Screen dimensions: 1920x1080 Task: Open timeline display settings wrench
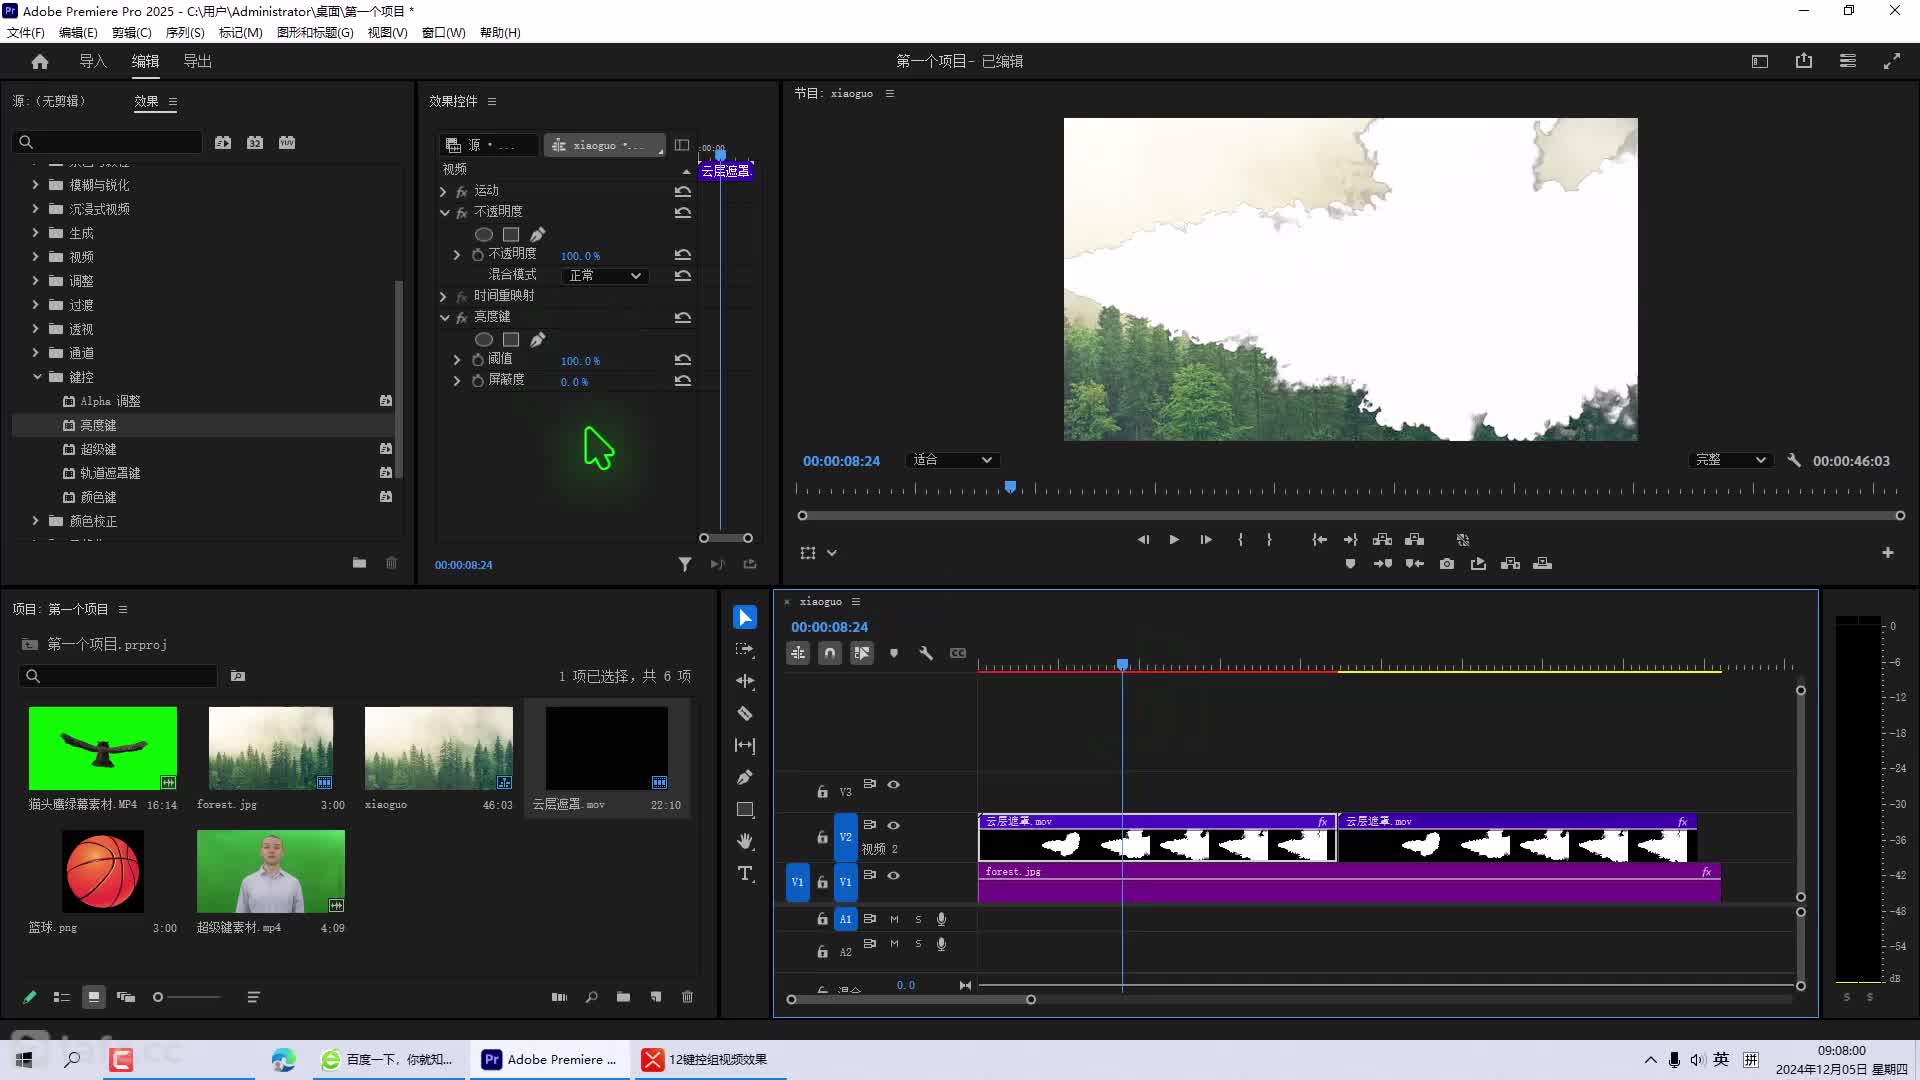pos(926,653)
